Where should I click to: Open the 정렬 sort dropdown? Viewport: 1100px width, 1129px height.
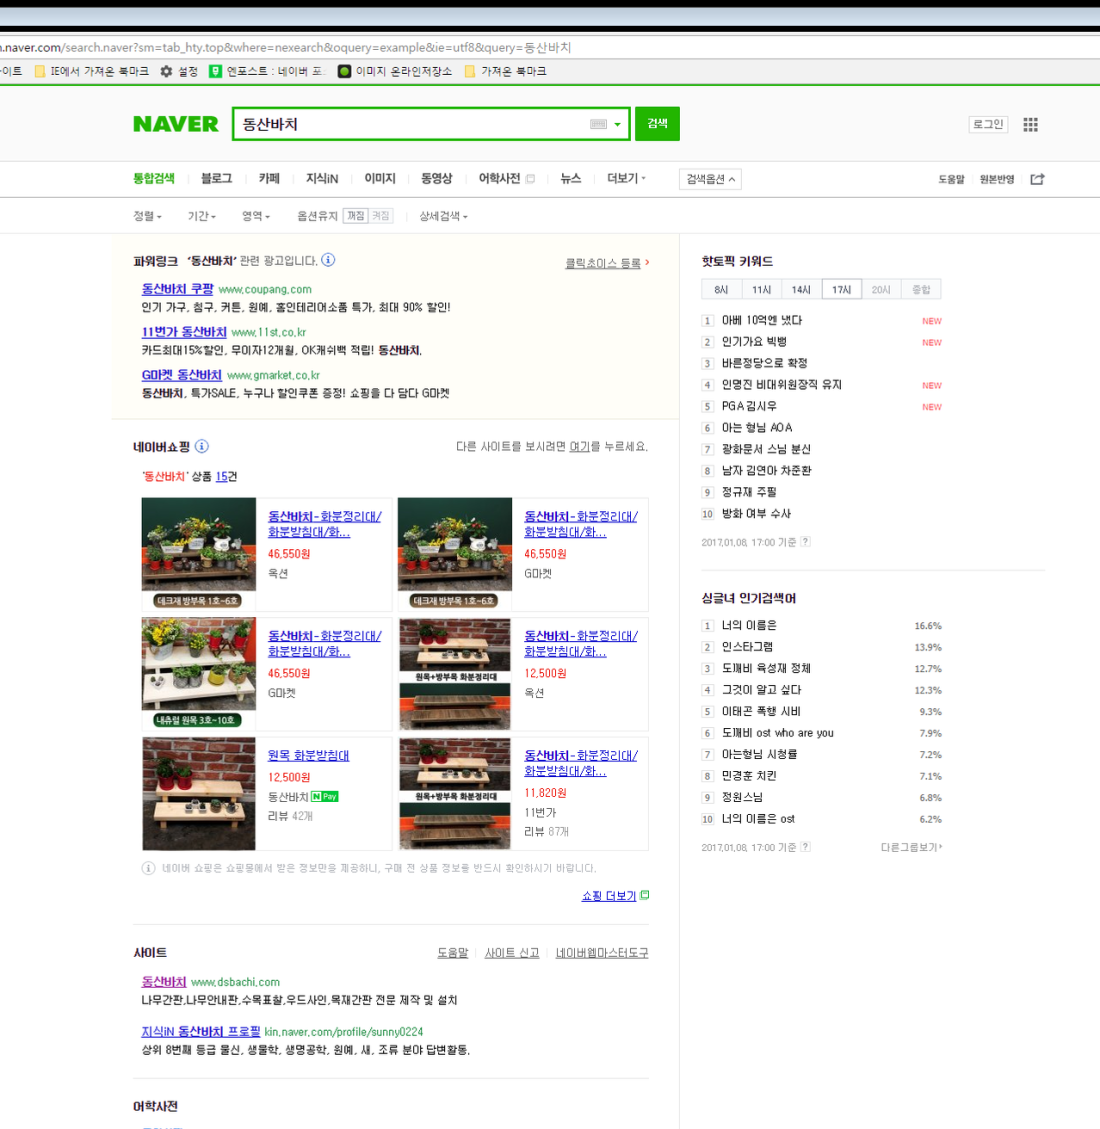click(x=148, y=216)
